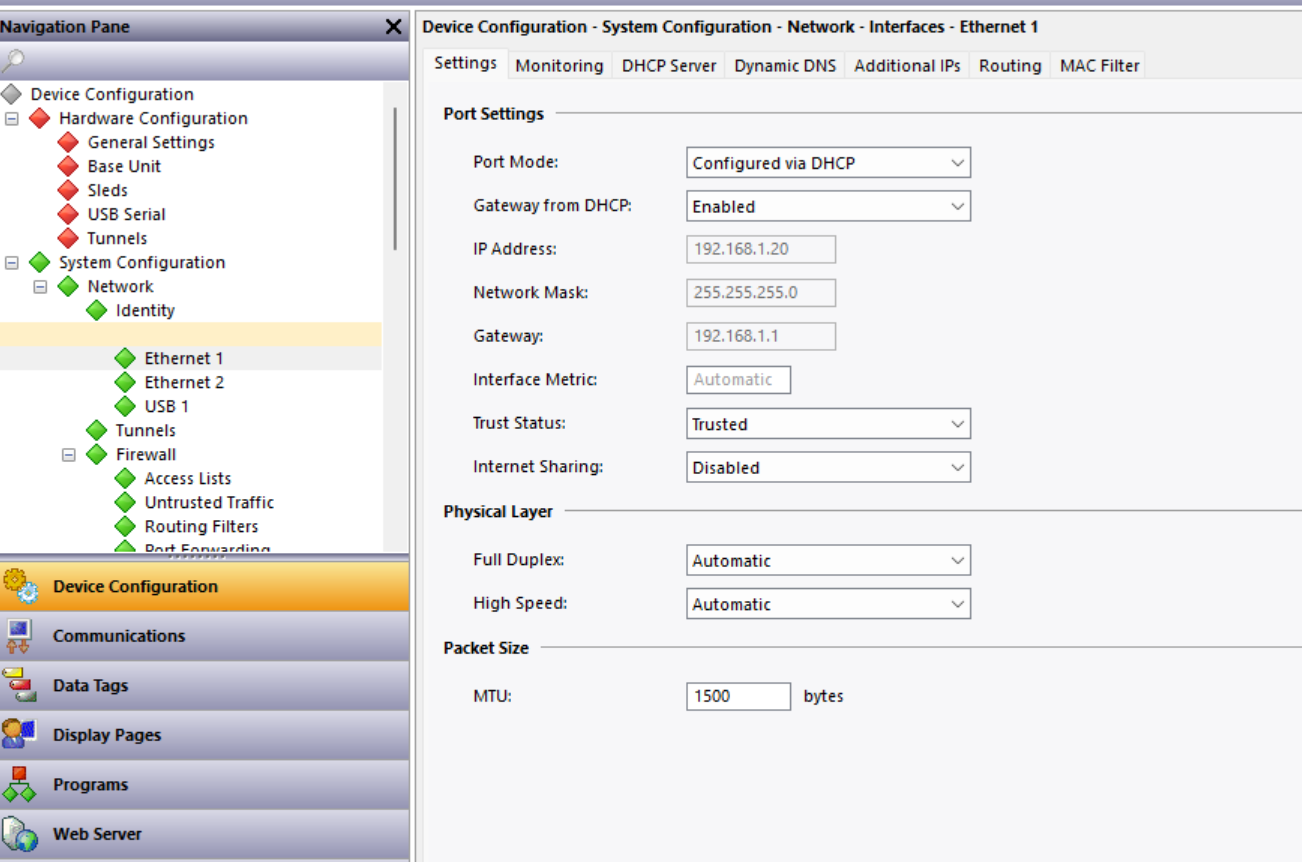Open the Port Mode dropdown
Screen dimensions: 1302x862
tap(828, 163)
